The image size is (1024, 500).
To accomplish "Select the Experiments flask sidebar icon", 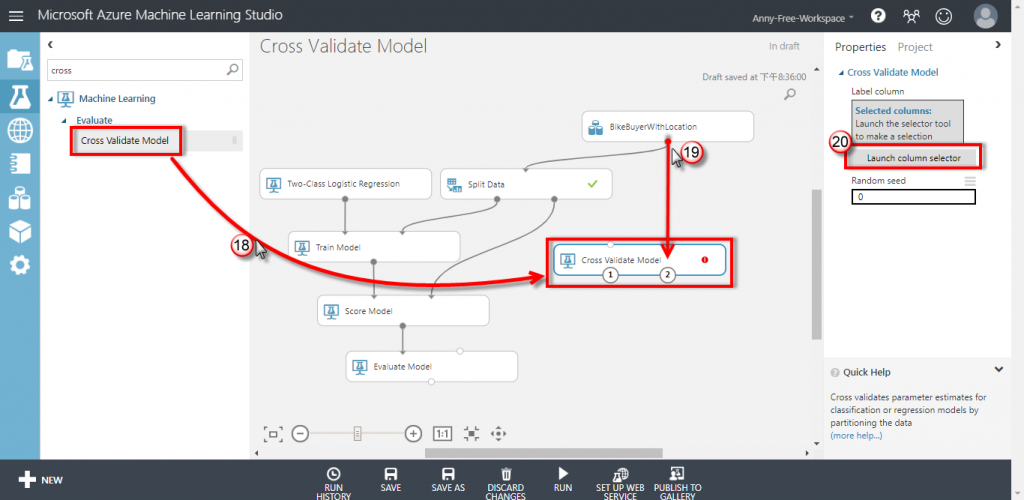I will (x=20, y=97).
